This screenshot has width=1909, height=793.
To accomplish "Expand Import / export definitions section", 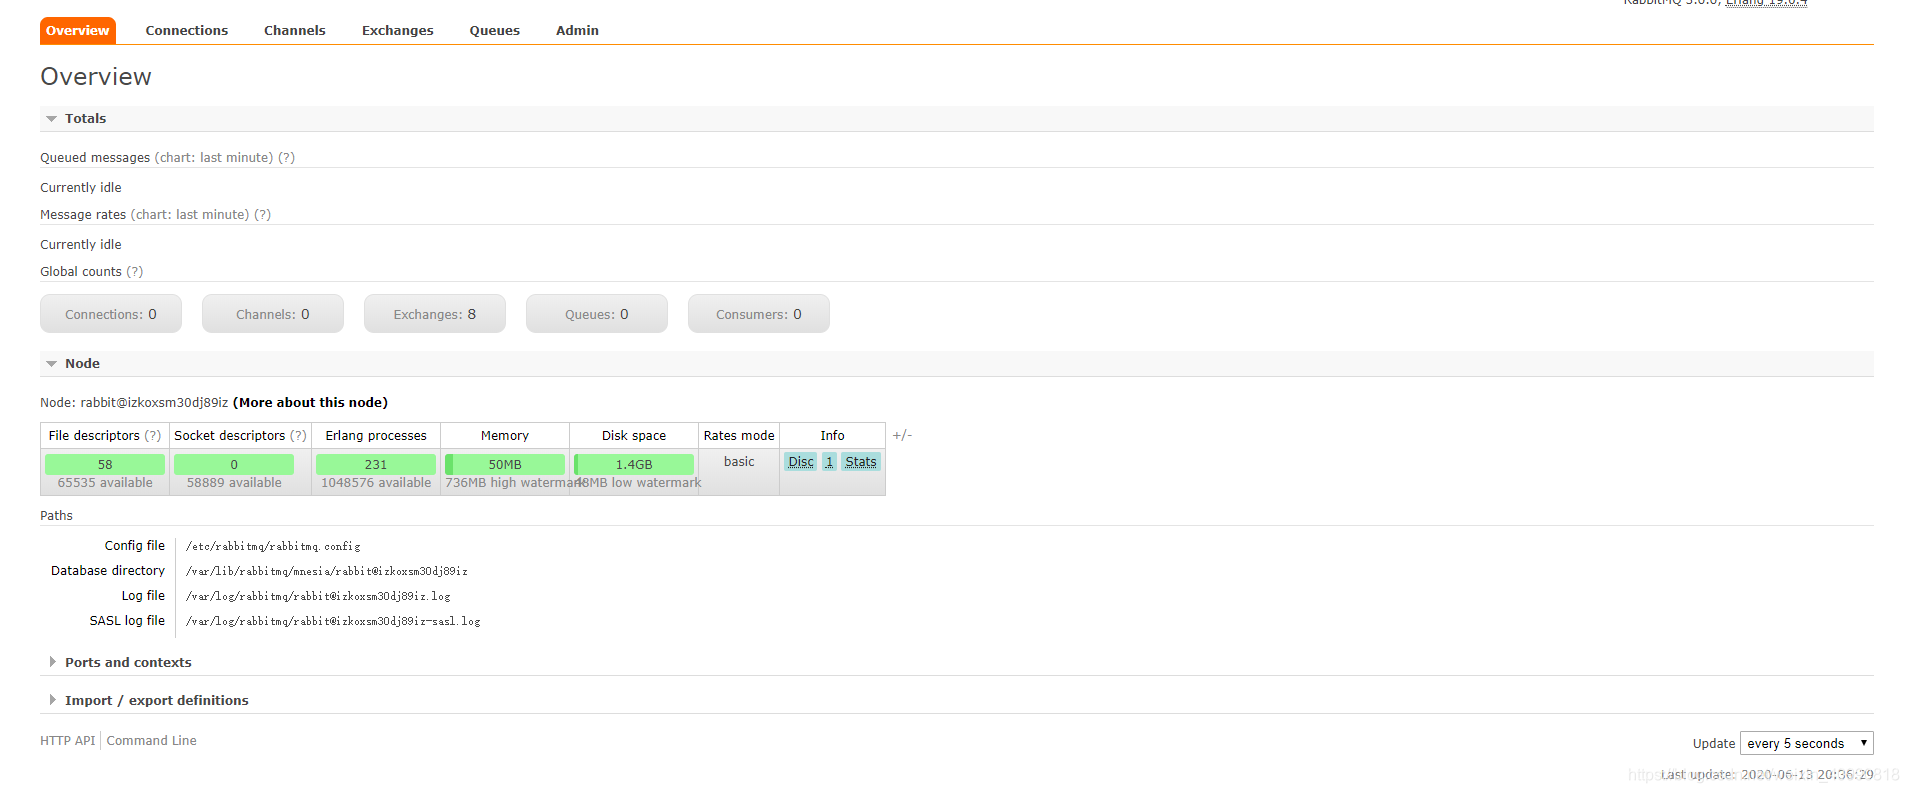I will pyautogui.click(x=157, y=700).
